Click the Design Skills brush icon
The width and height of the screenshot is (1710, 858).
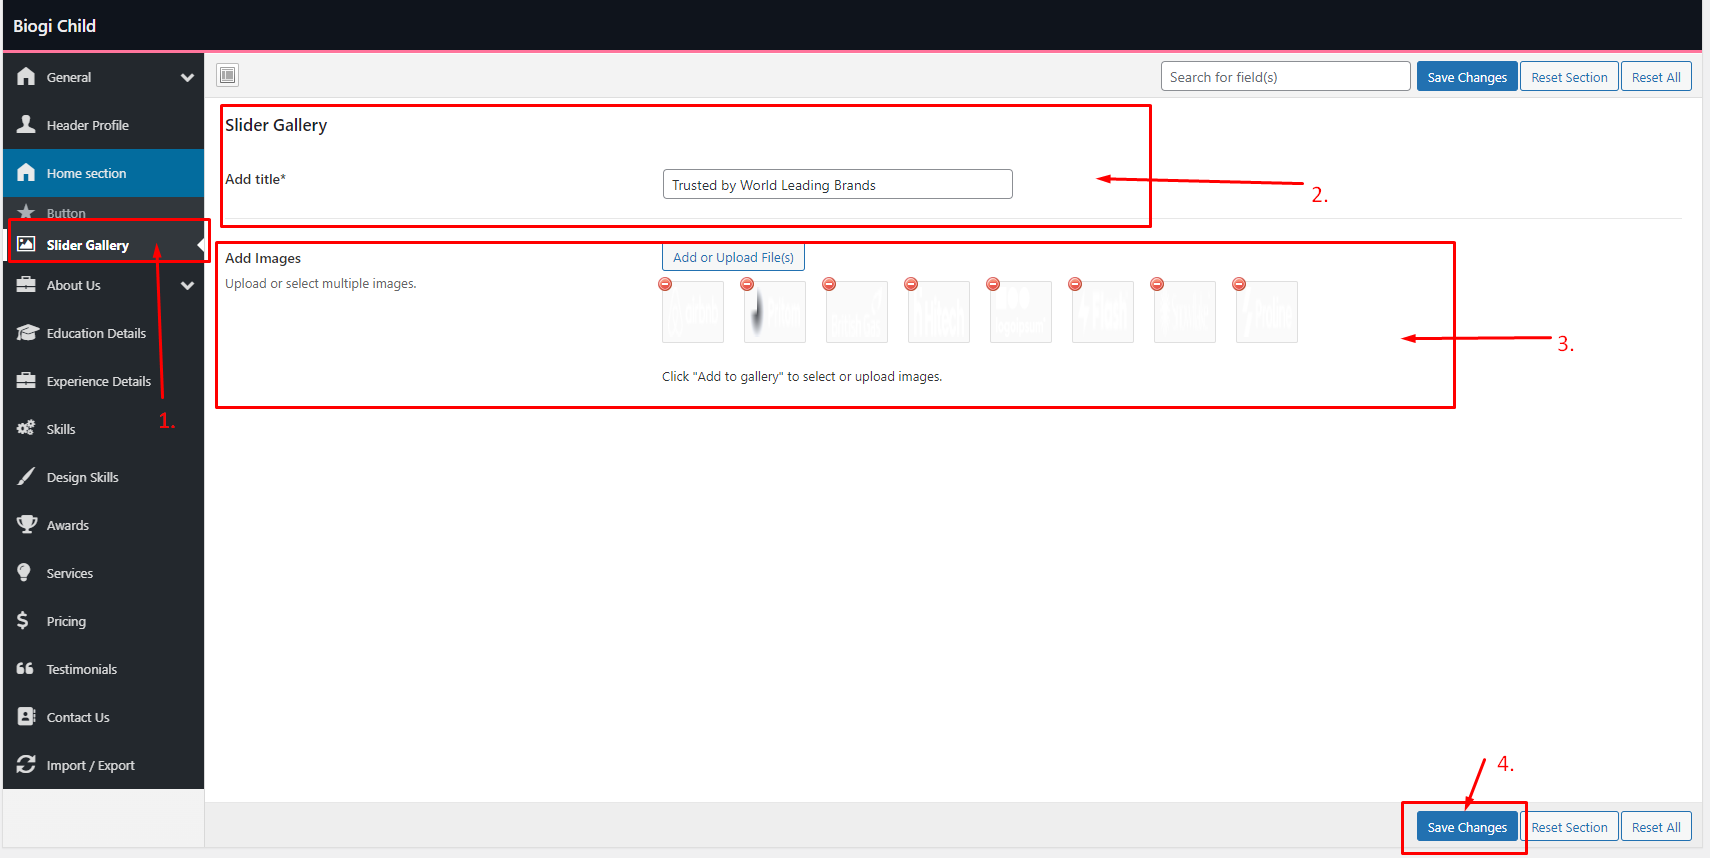pyautogui.click(x=26, y=477)
